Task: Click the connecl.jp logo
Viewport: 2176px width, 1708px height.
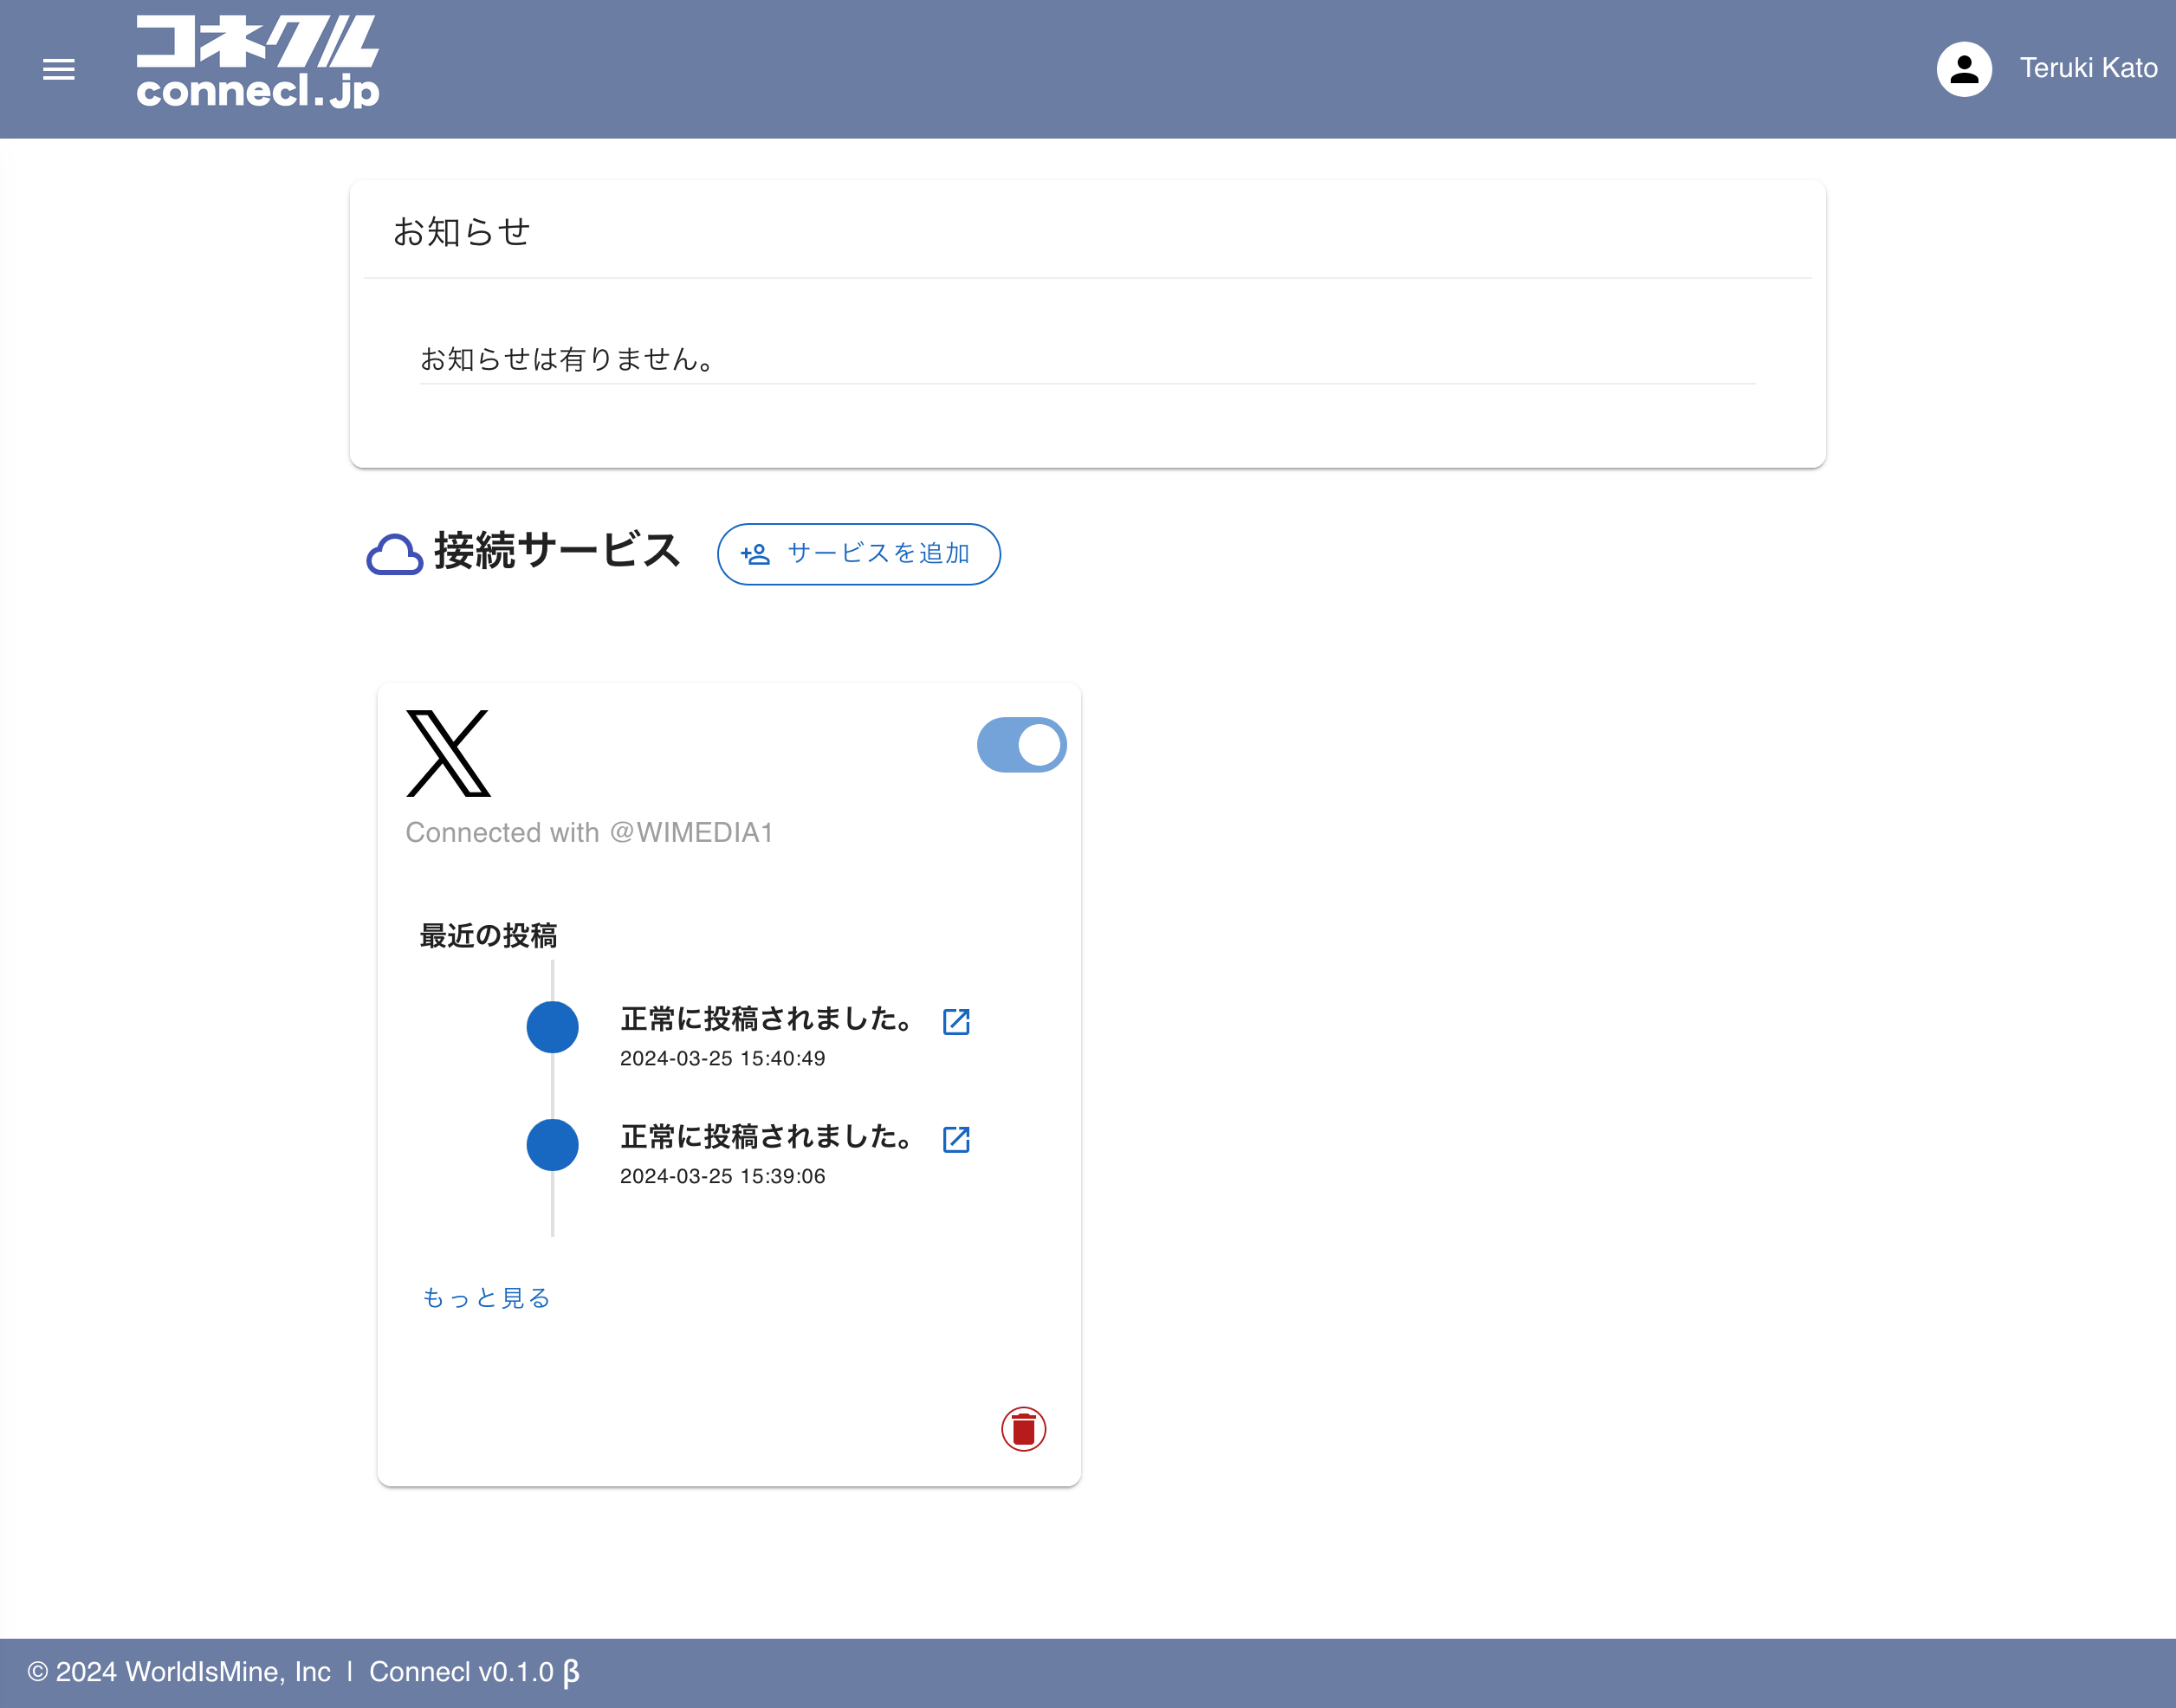Action: coord(258,62)
